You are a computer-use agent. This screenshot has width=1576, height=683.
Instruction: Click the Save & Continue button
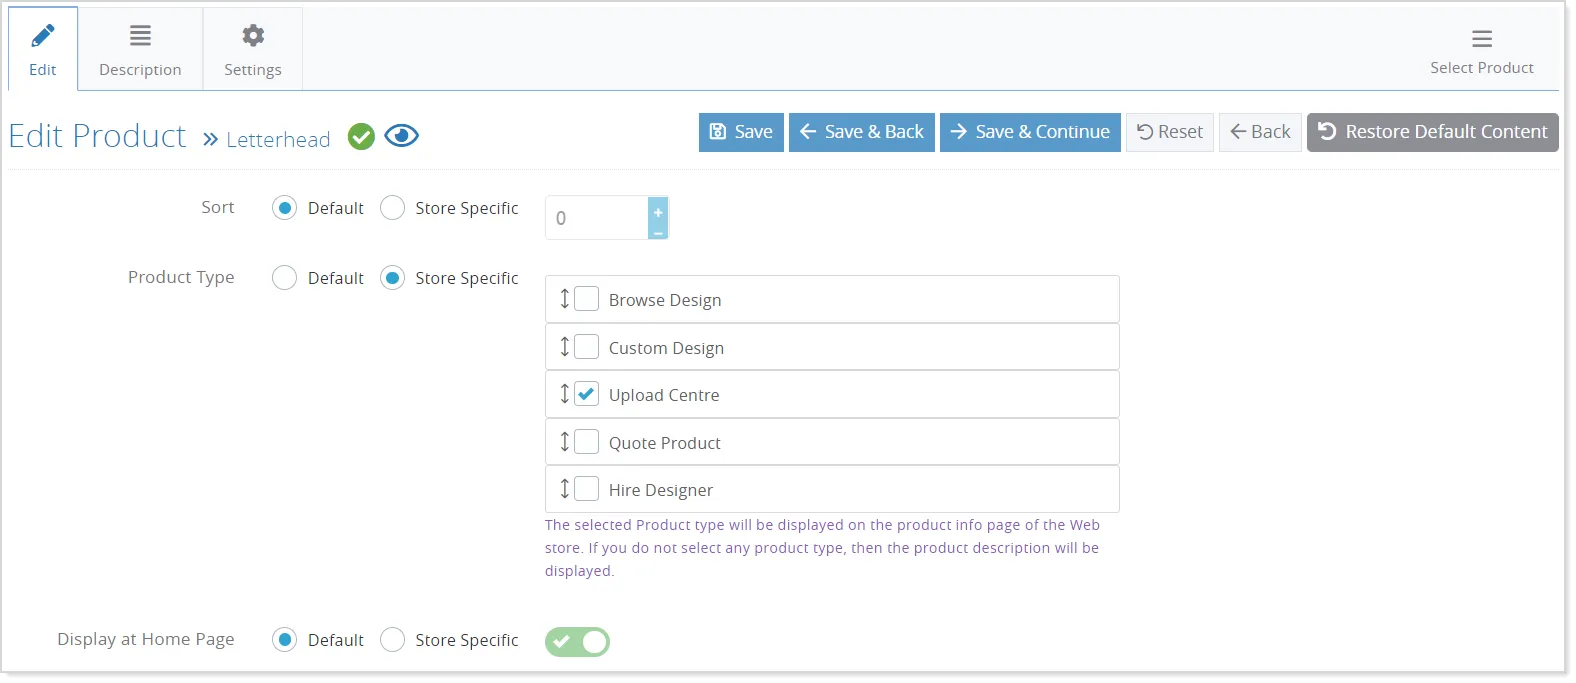[x=1030, y=132]
